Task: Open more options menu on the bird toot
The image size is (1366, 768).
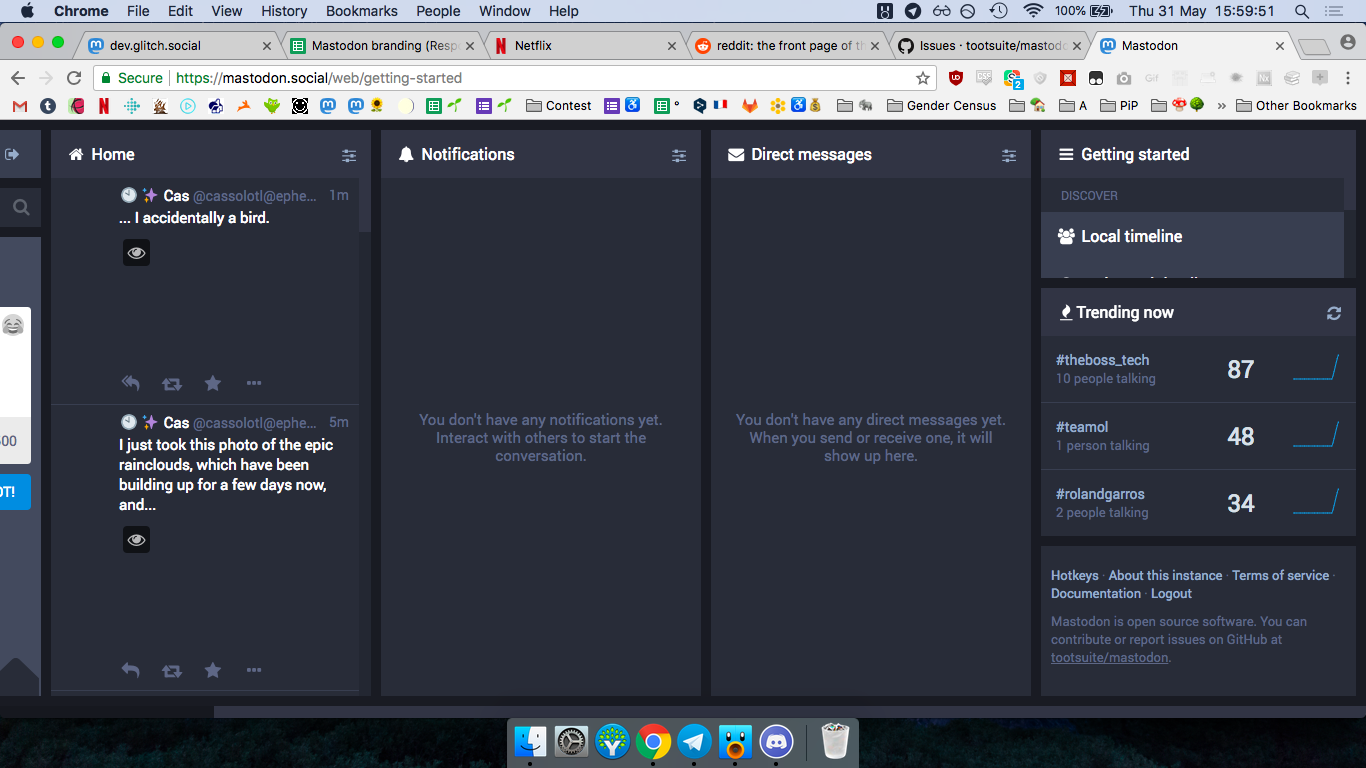Action: [254, 383]
